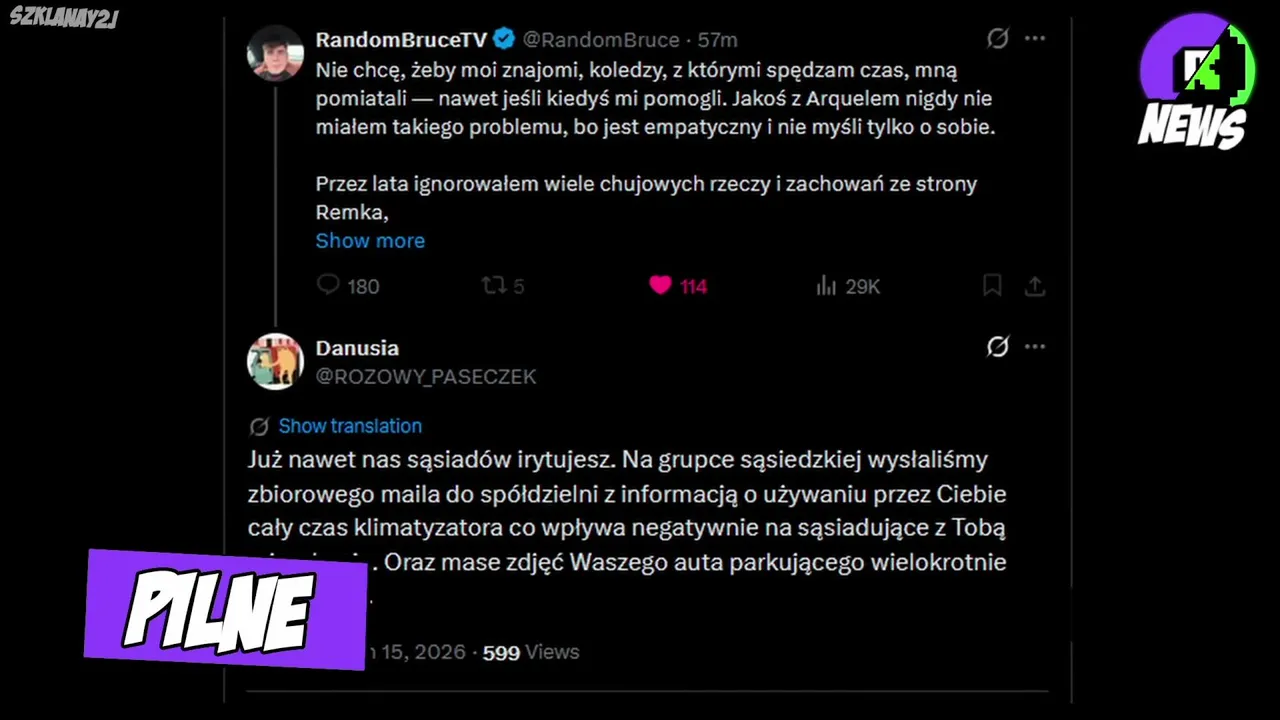Open three-dot menu on Danusia's reply
This screenshot has width=1280, height=720.
(x=1035, y=347)
